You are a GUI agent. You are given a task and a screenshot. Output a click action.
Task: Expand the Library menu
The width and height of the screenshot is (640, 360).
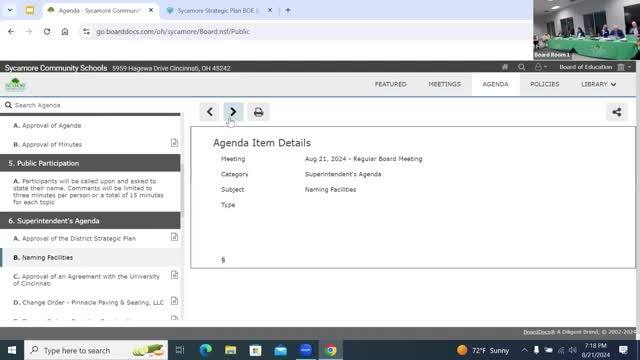[598, 84]
